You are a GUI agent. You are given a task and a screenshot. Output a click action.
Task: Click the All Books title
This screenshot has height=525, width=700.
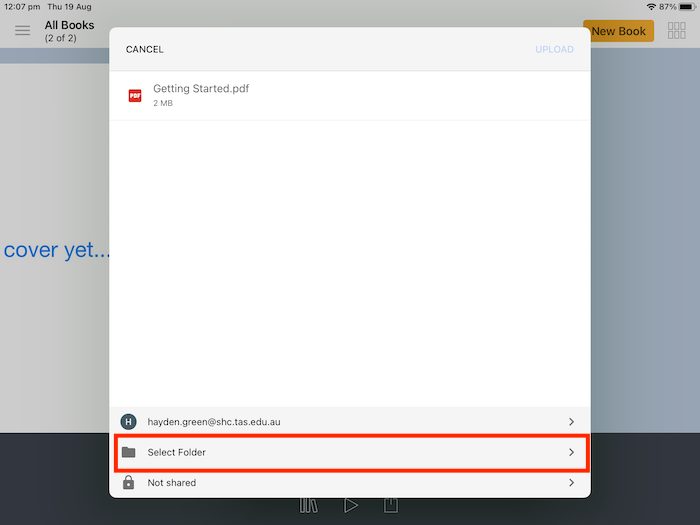69,26
